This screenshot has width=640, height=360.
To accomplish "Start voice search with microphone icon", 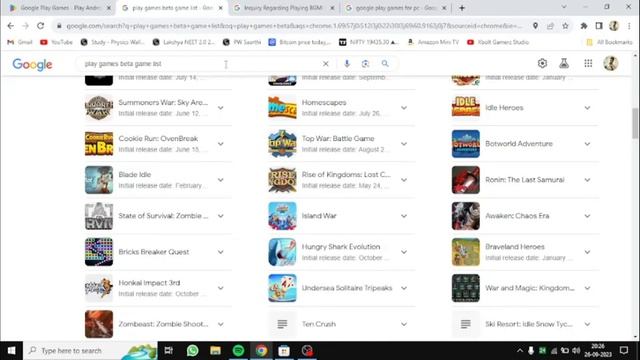I will (x=347, y=64).
